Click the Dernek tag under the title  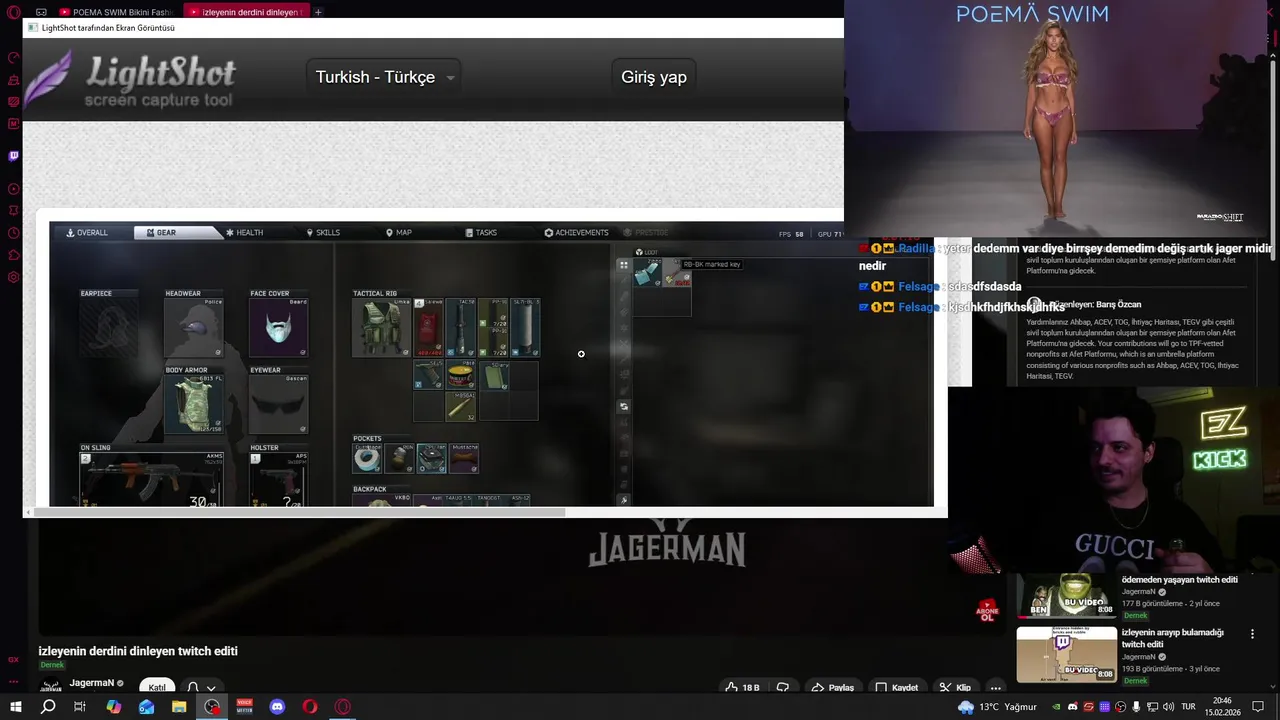[x=52, y=665]
